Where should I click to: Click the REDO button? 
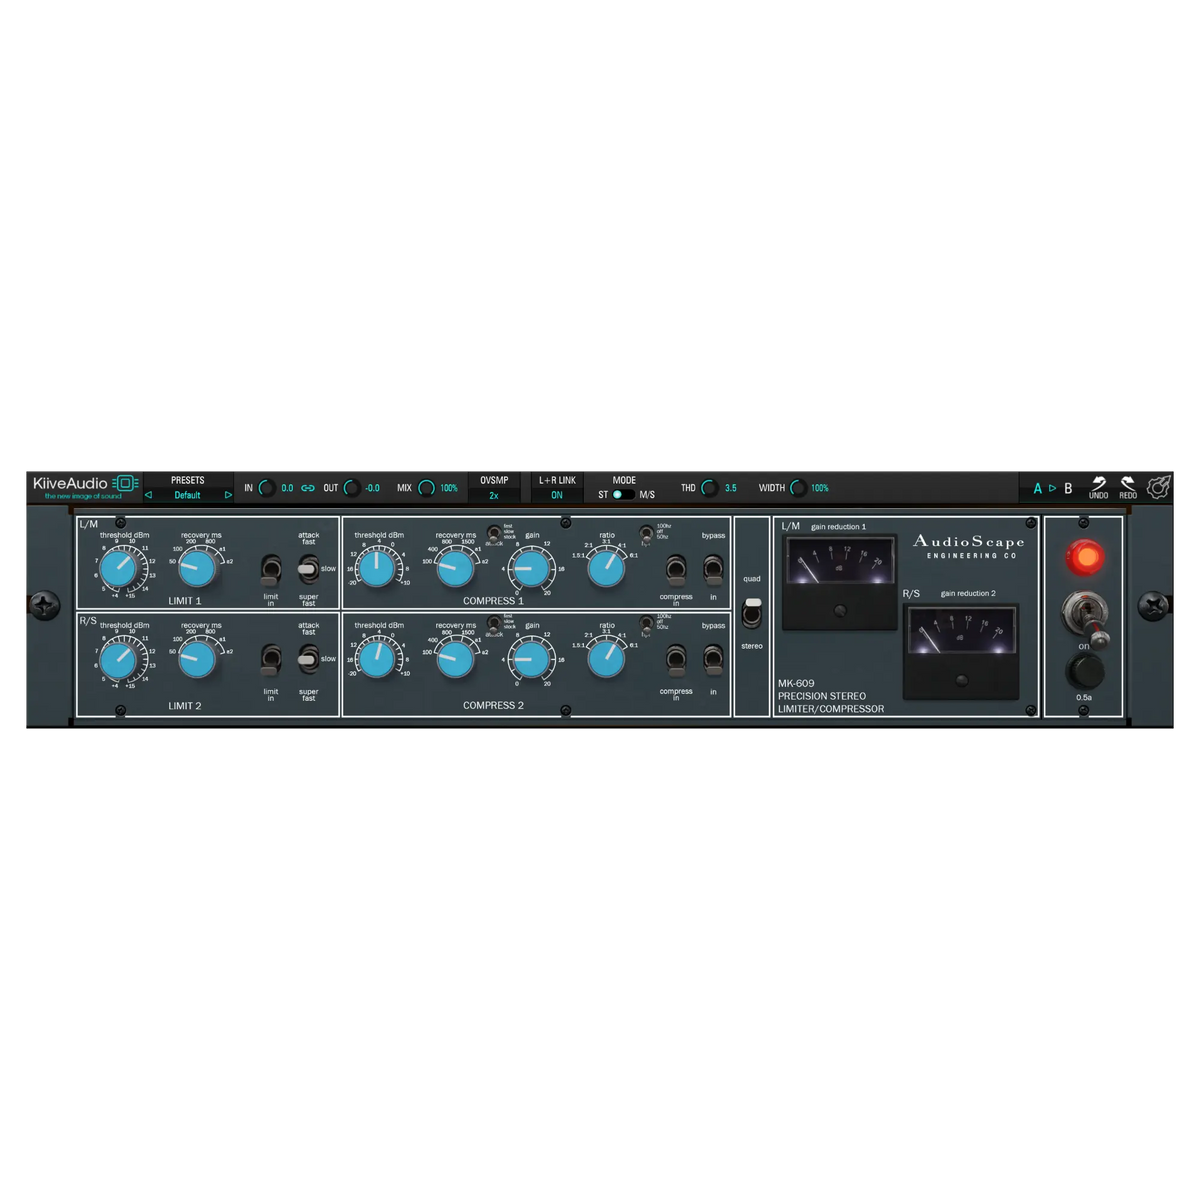[x=1128, y=487]
